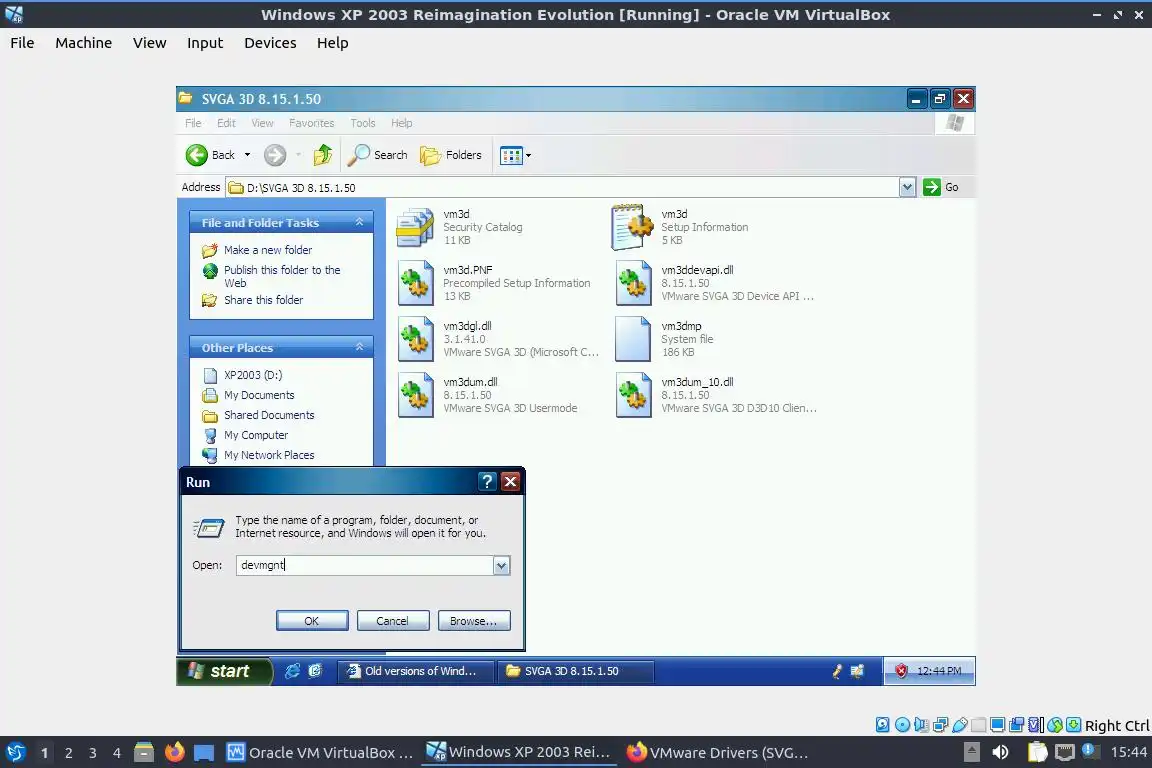1152x768 pixels.
Task: Collapse the File and Folder Tasks panel
Action: pos(359,222)
